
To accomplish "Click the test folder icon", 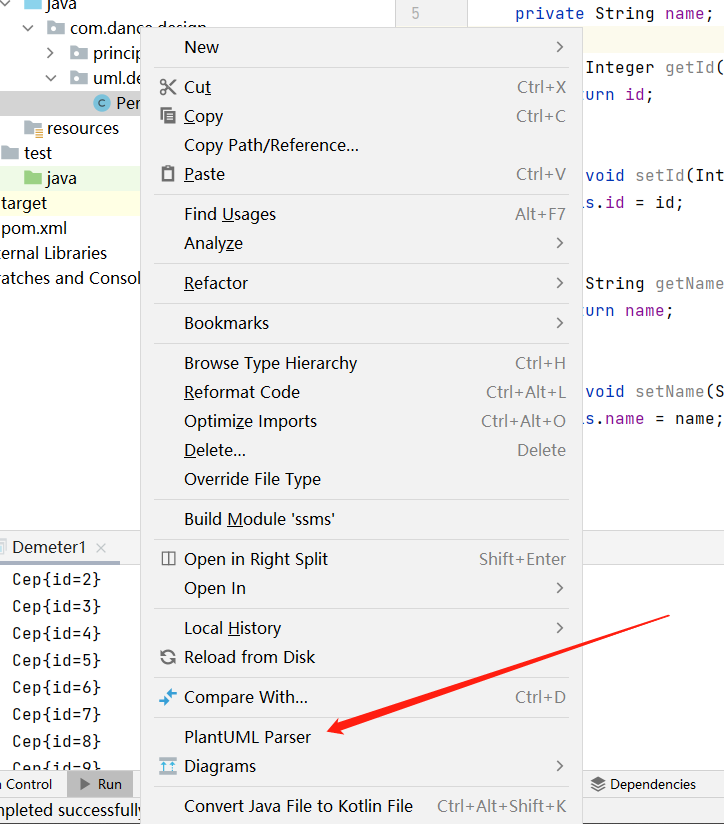I will coord(11,153).
